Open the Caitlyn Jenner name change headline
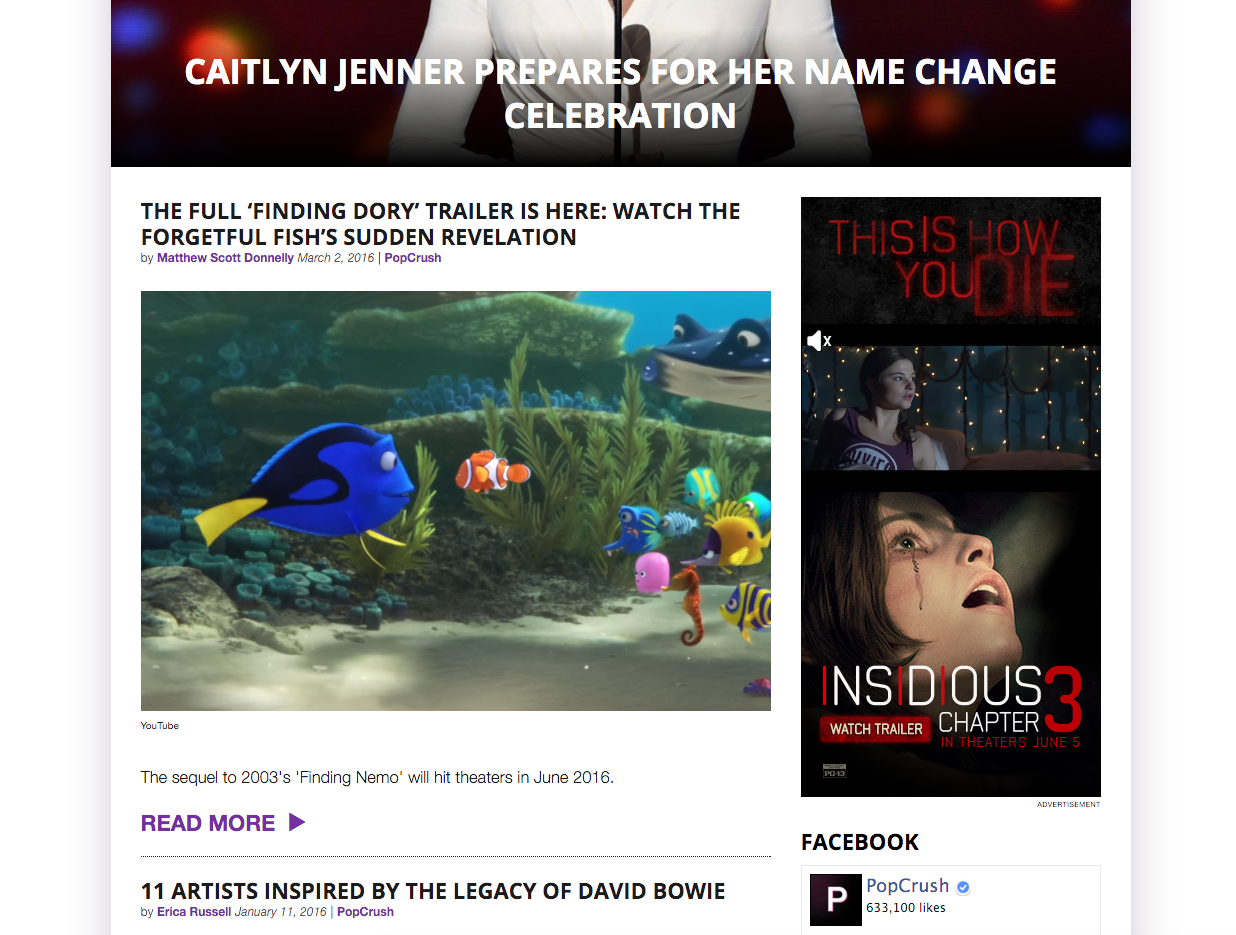Screen dimensions: 1236x935 620,94
